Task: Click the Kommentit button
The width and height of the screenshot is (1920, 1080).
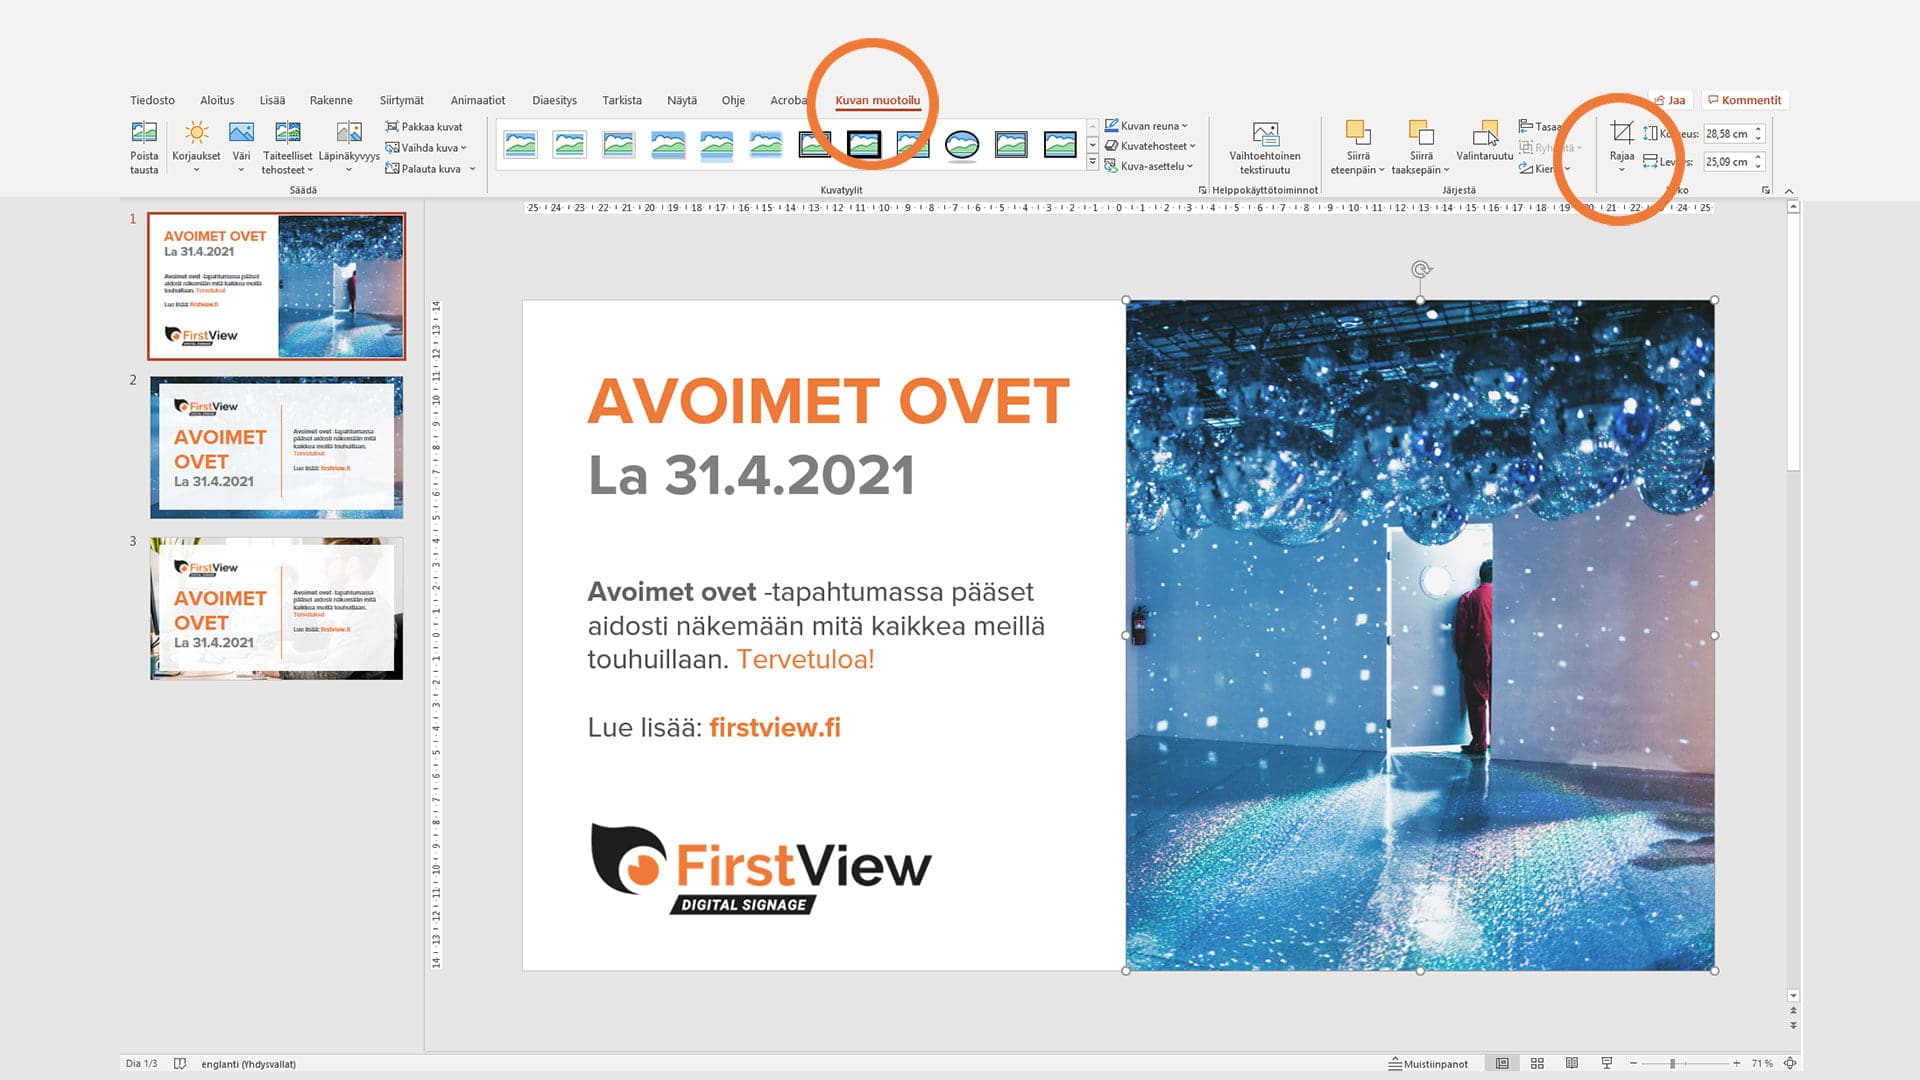Action: click(1745, 100)
